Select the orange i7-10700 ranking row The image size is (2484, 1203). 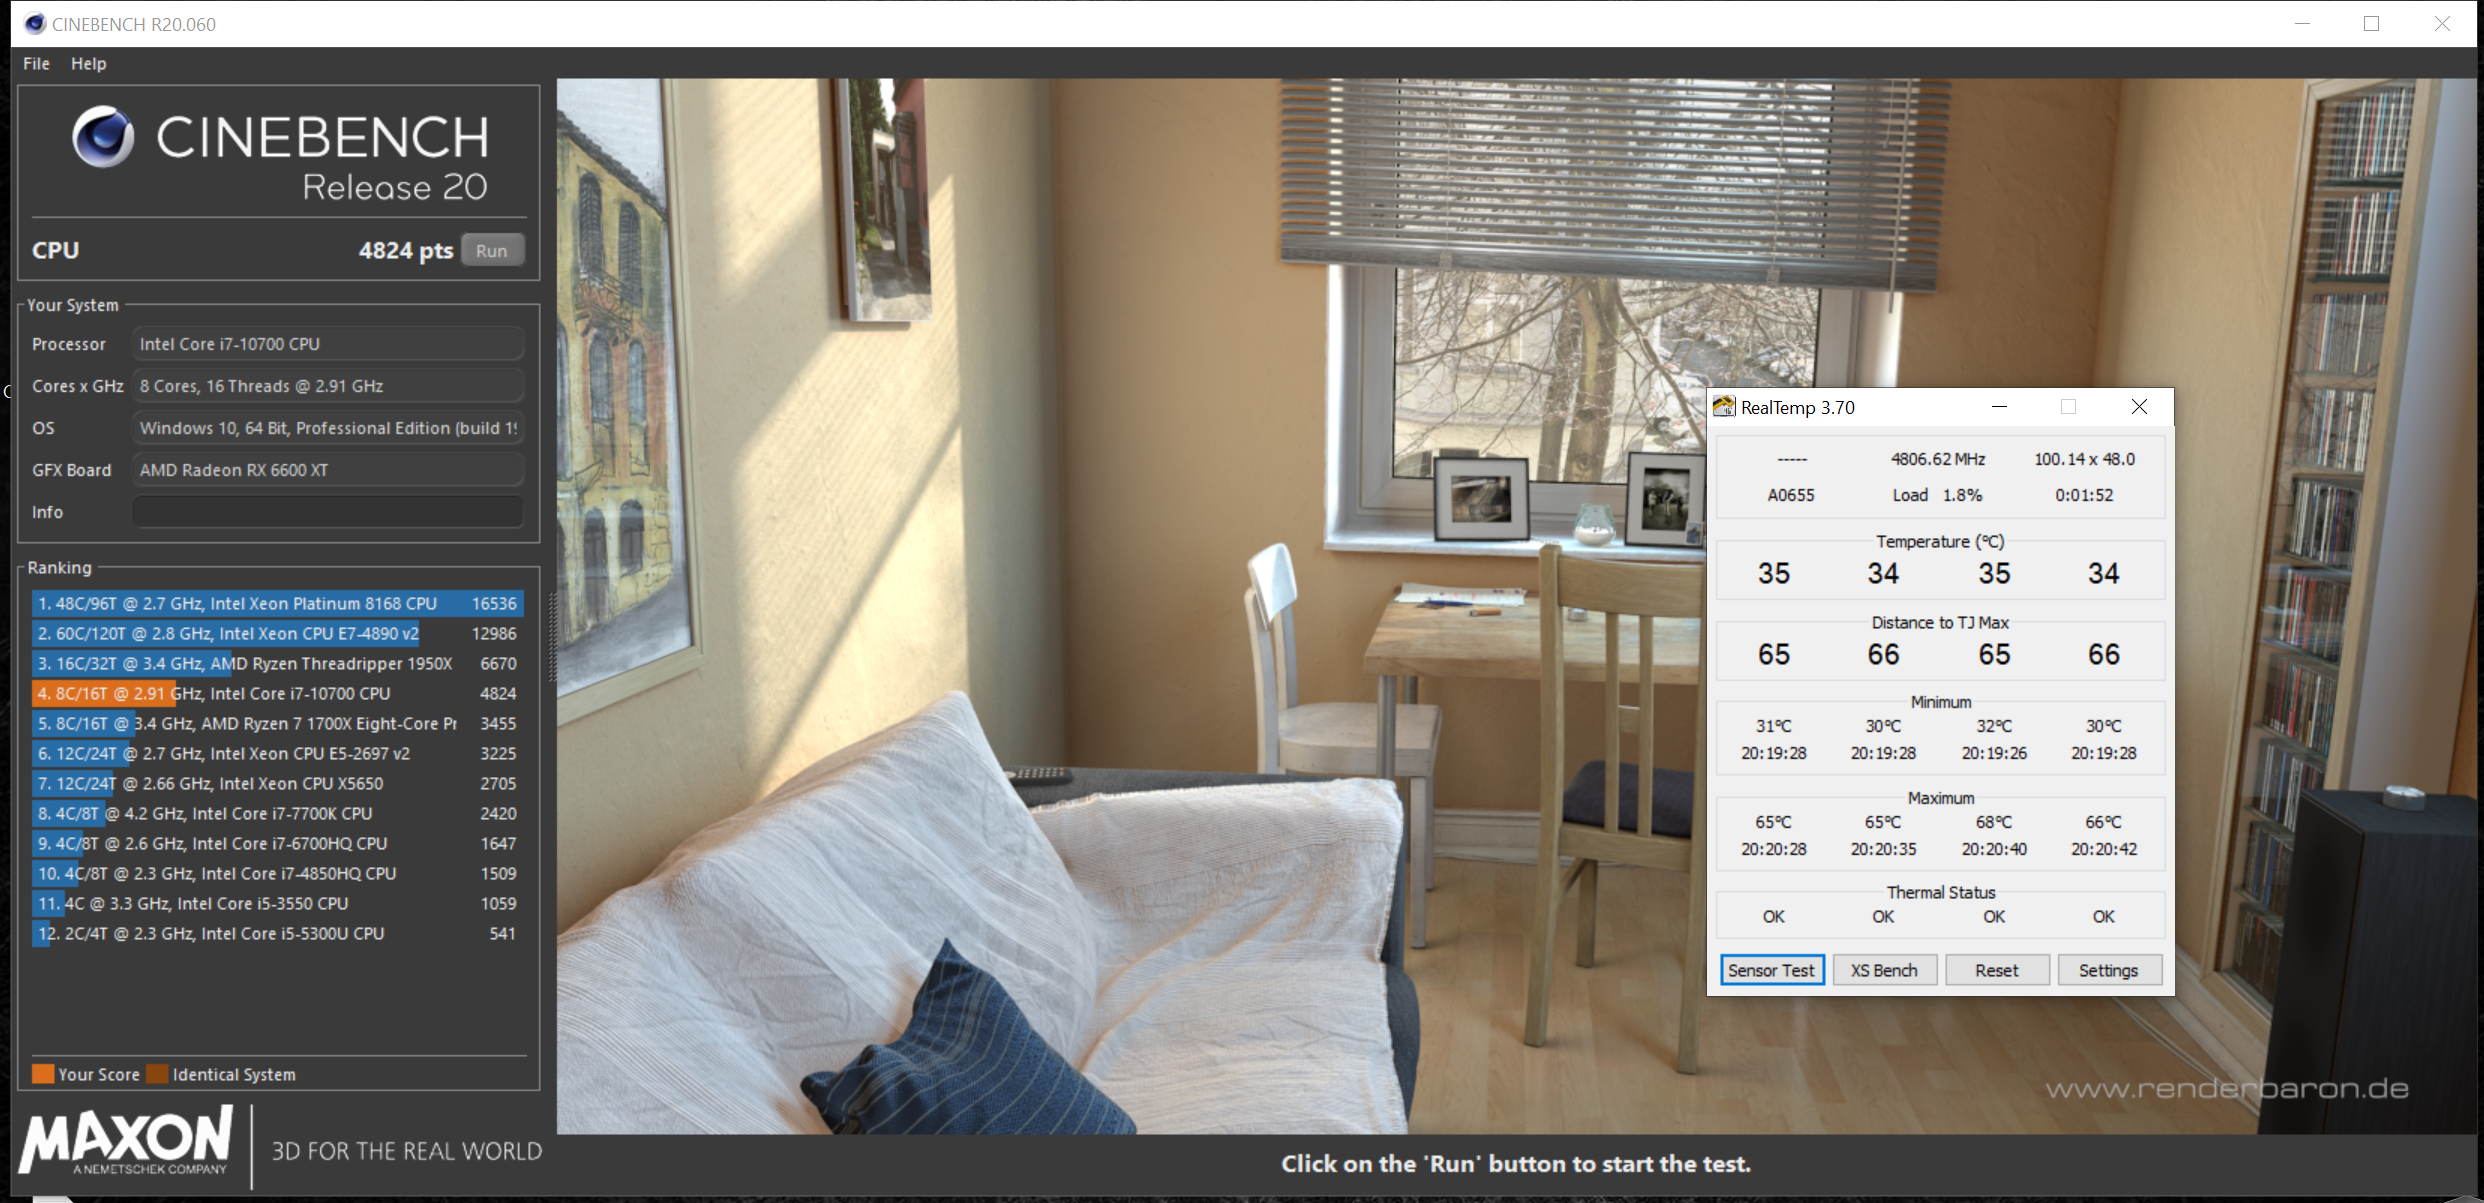point(277,693)
